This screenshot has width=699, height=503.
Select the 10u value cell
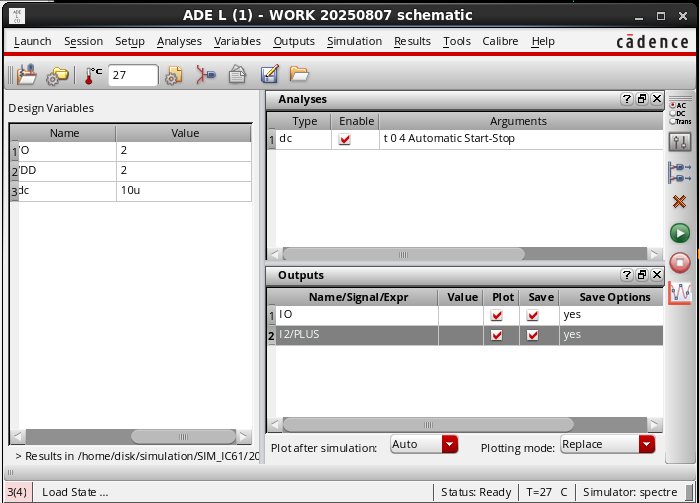184,191
